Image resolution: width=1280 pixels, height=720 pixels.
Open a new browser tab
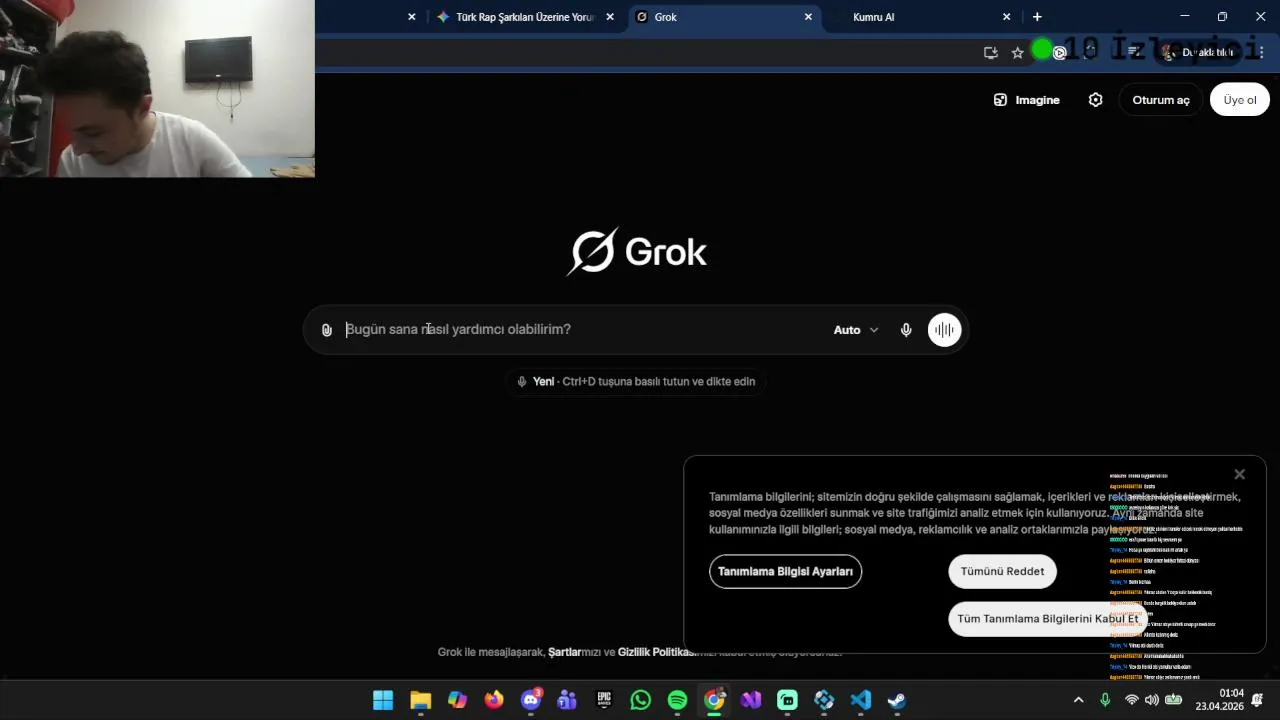pos(1037,17)
